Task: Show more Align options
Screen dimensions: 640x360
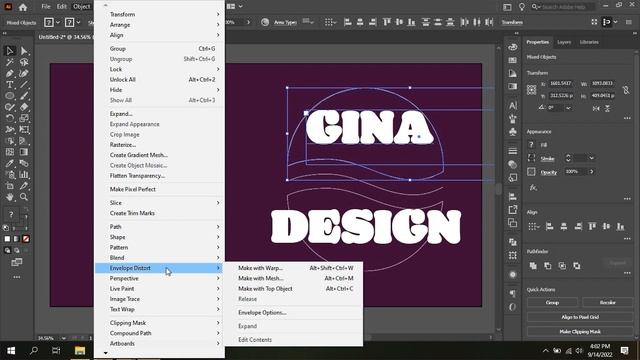Action: pos(627,238)
